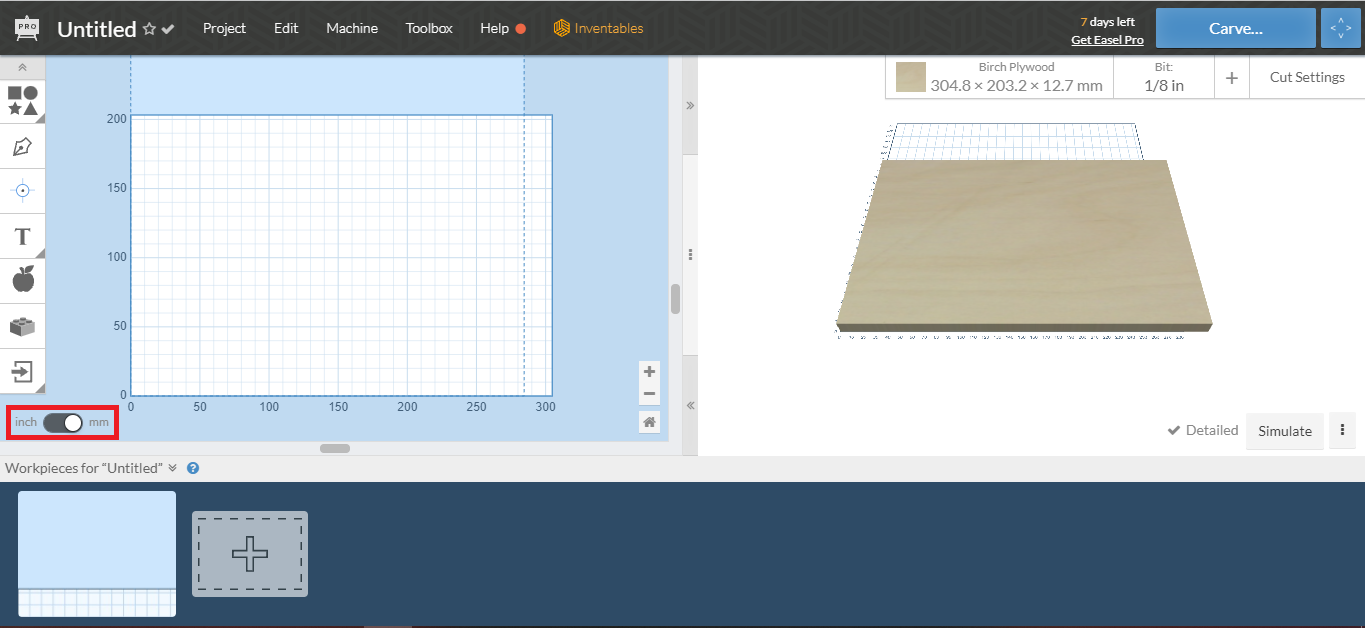Click the Help notification dot
The width and height of the screenshot is (1365, 628).
[x=520, y=29]
